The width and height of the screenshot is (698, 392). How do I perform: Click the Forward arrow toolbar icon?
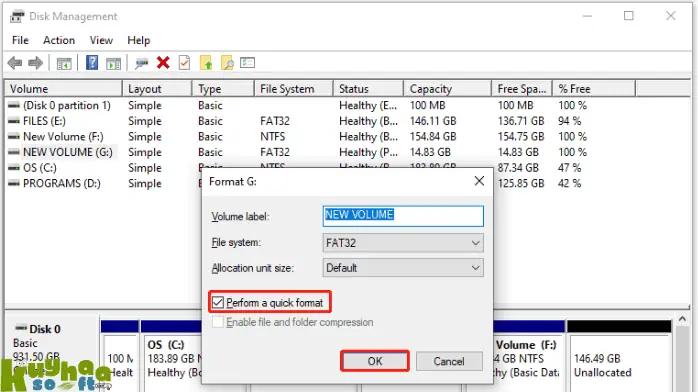(x=35, y=63)
